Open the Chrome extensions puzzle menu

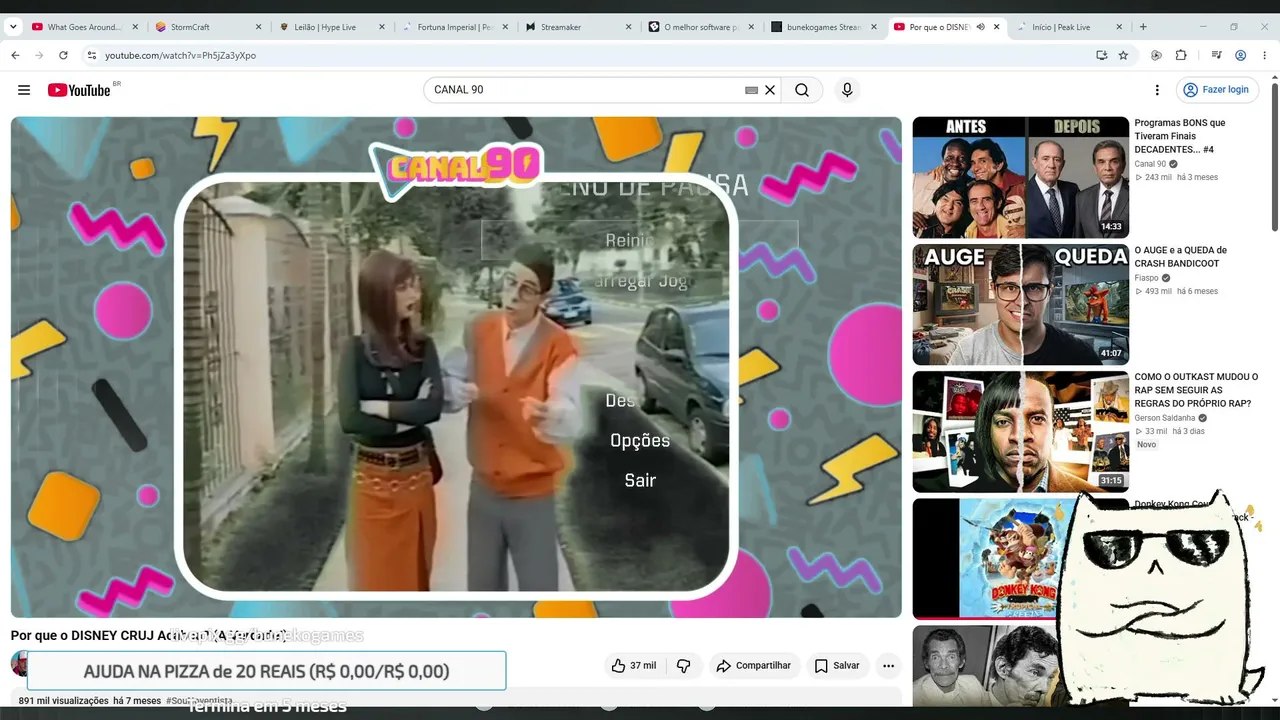point(1181,55)
